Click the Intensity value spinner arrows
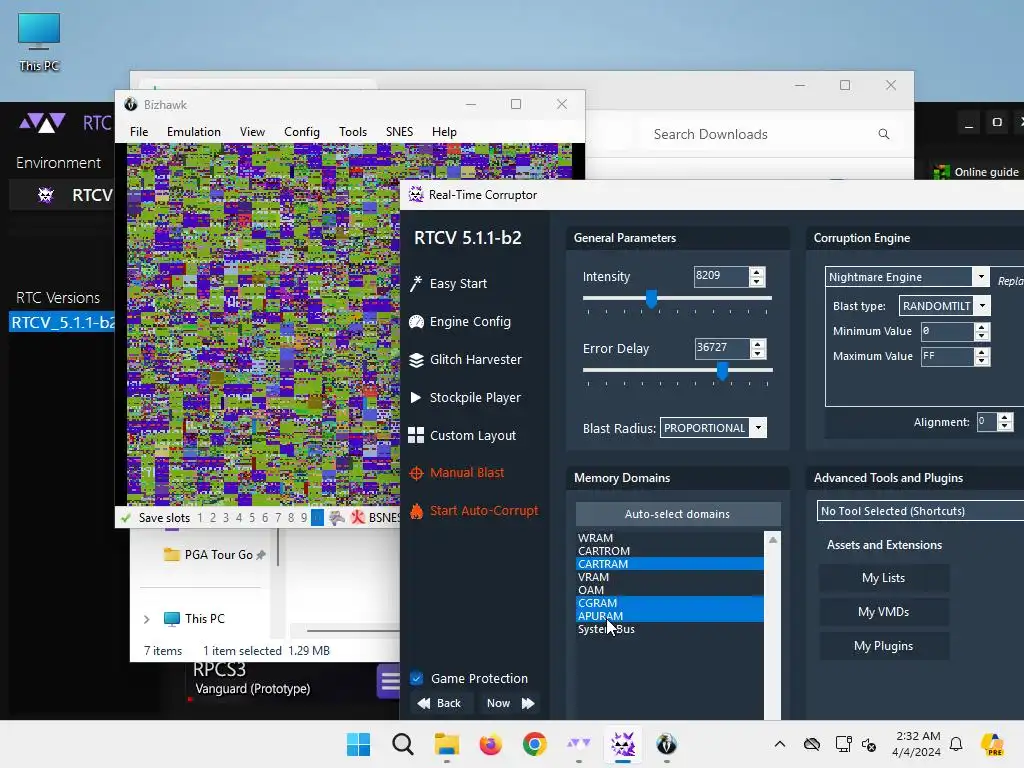 [757, 276]
